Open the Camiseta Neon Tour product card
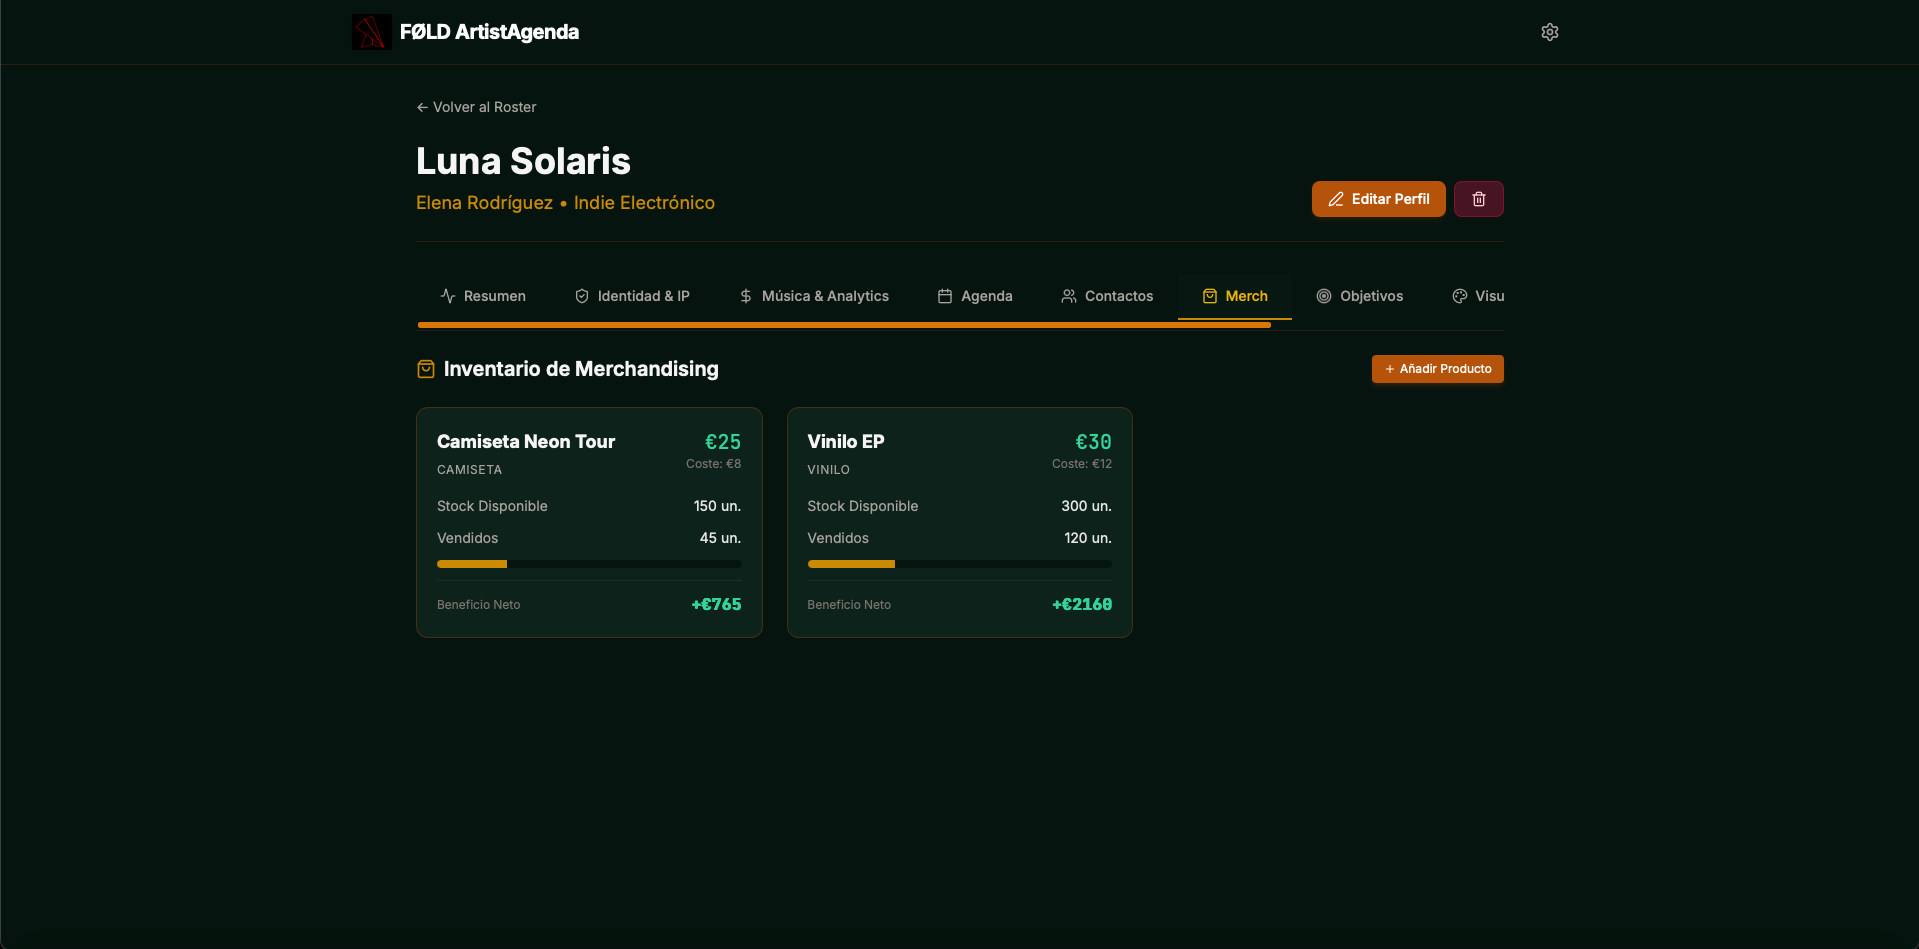 click(x=589, y=522)
